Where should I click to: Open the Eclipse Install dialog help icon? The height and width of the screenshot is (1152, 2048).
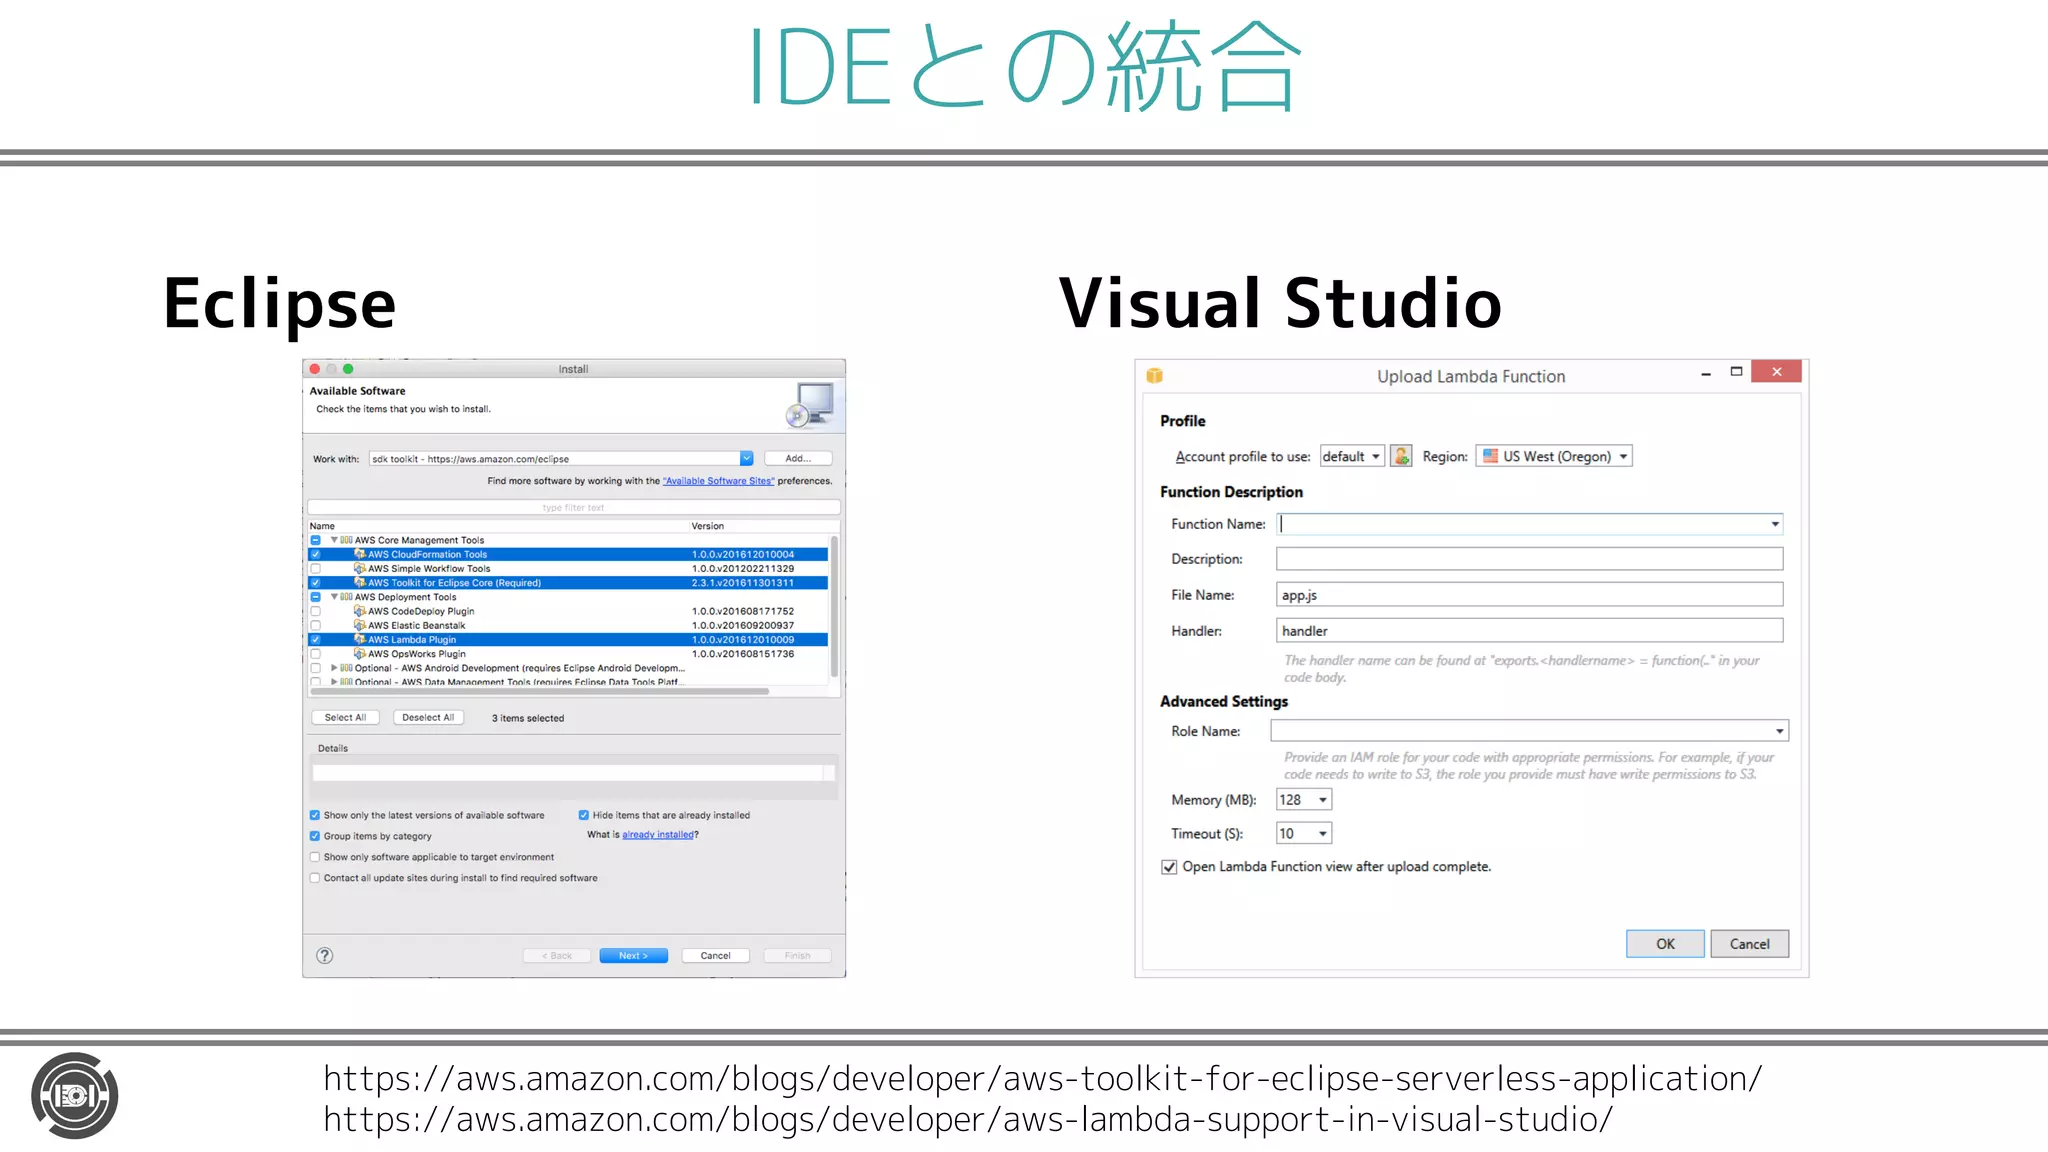pos(325,955)
